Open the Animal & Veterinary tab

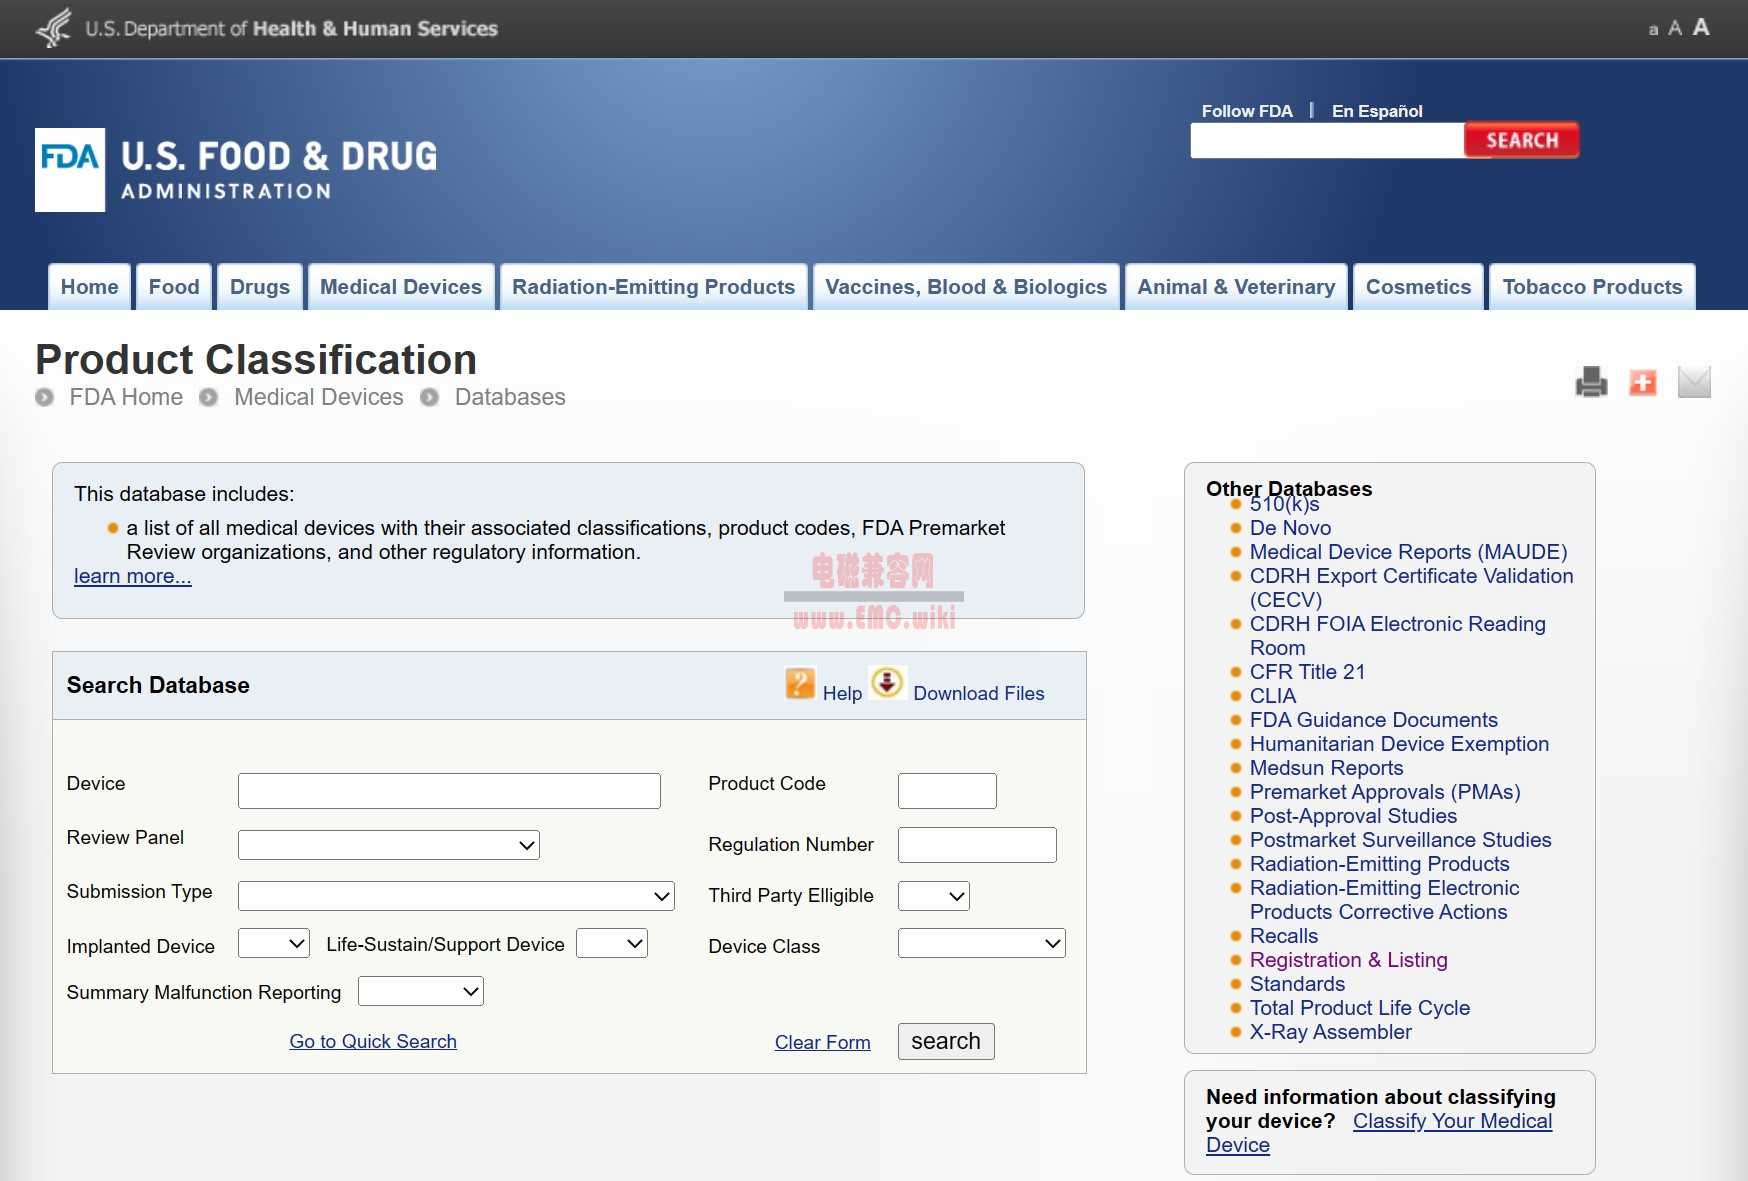point(1236,287)
